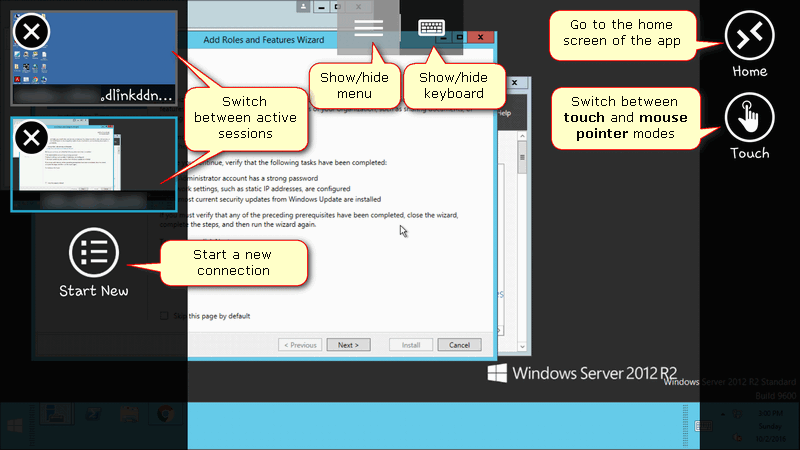Open Server Manager from the taskbar

point(56,415)
